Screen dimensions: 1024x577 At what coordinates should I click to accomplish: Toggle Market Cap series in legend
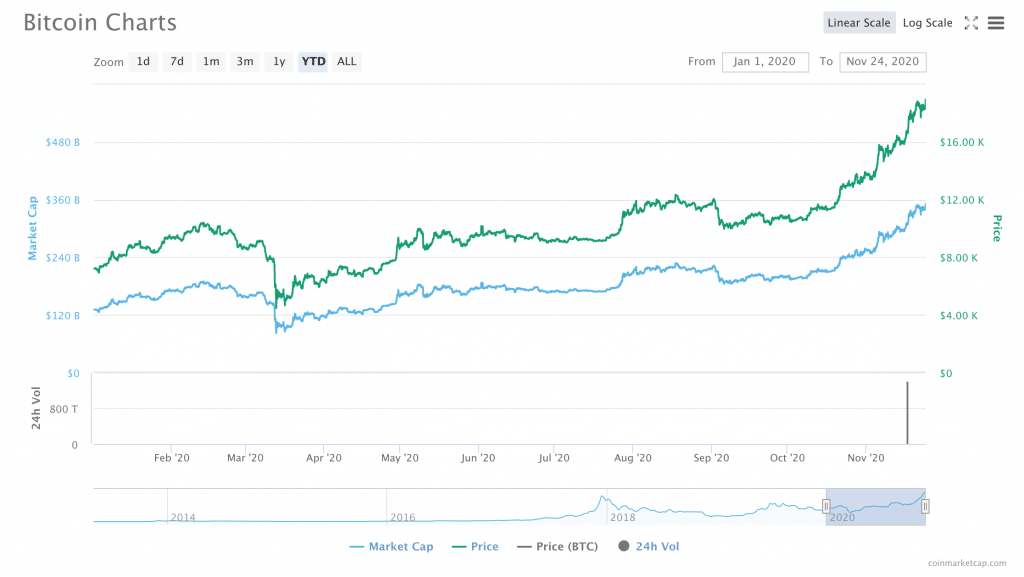391,547
